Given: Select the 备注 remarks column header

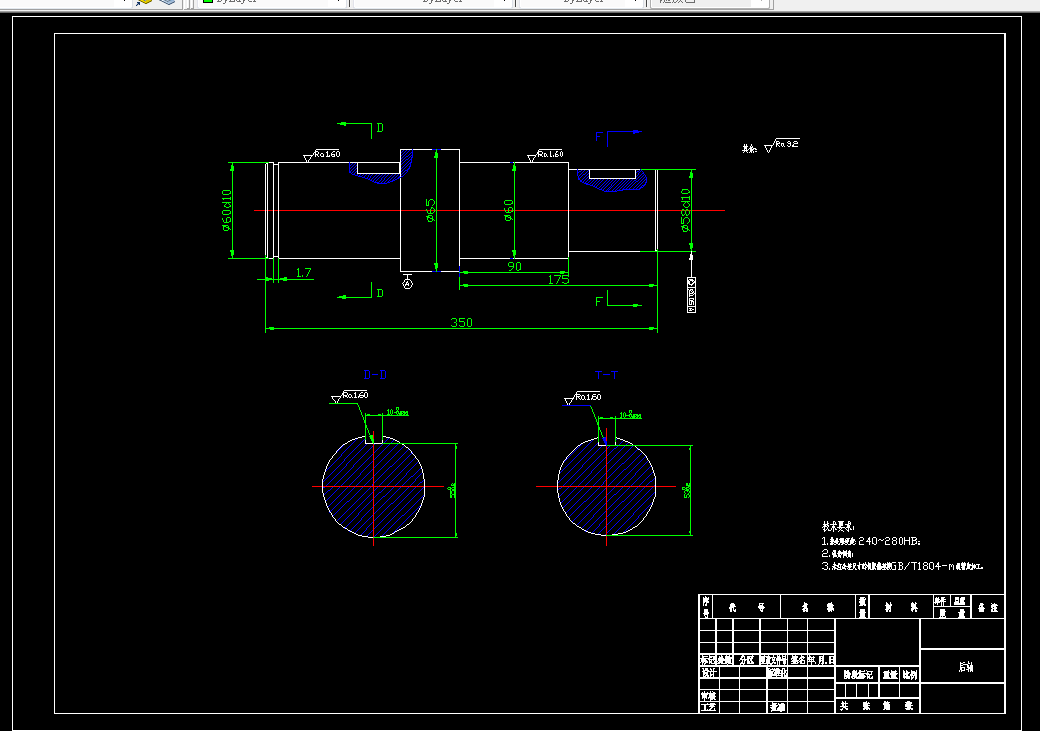Looking at the screenshot, I should point(988,608).
